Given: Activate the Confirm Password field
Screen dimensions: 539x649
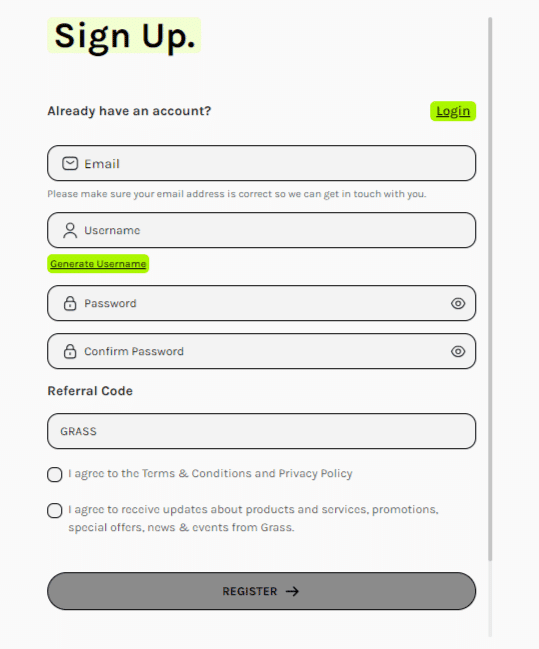Looking at the screenshot, I should pyautogui.click(x=262, y=351).
